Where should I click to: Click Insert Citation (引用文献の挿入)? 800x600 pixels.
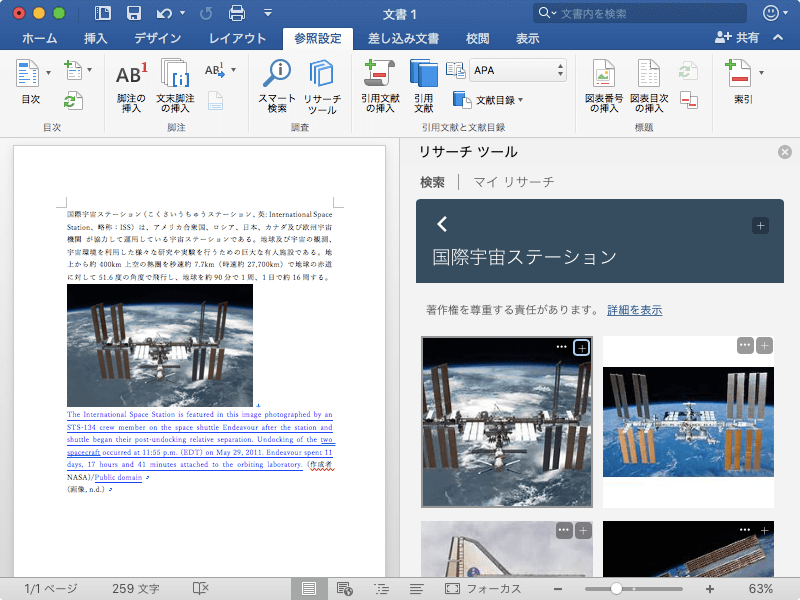[x=380, y=86]
